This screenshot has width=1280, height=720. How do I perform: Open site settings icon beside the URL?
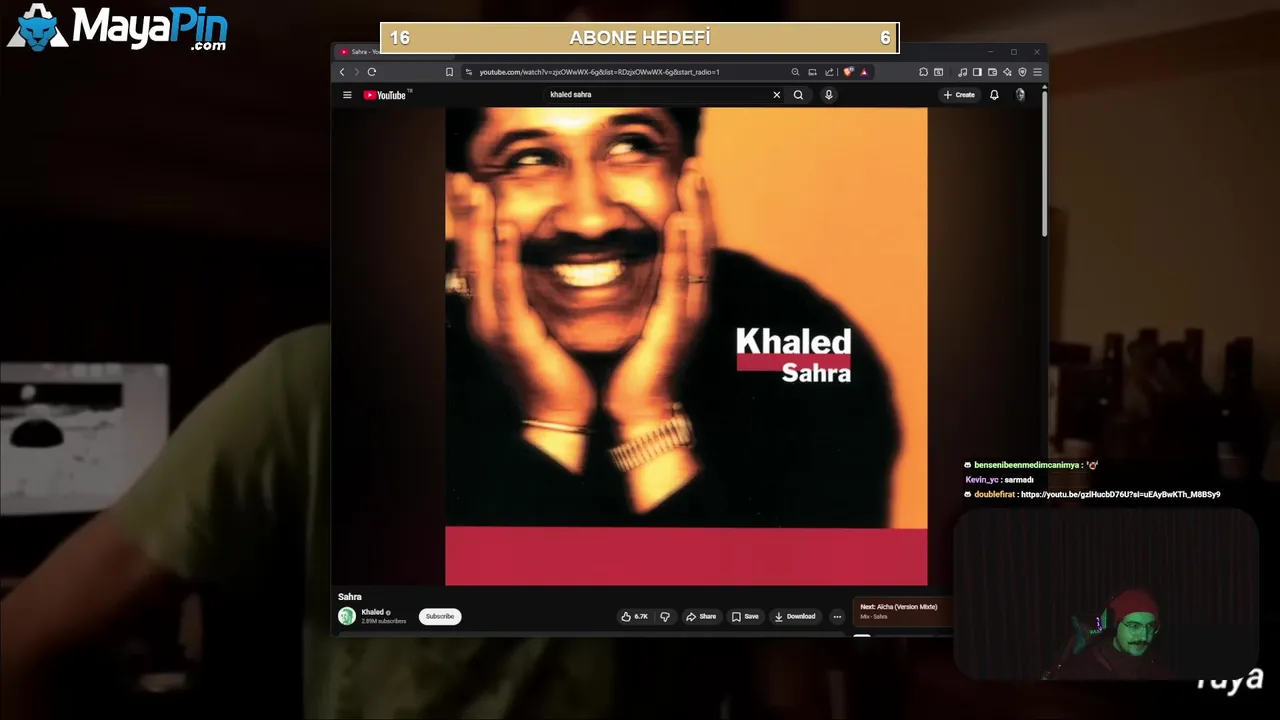468,72
